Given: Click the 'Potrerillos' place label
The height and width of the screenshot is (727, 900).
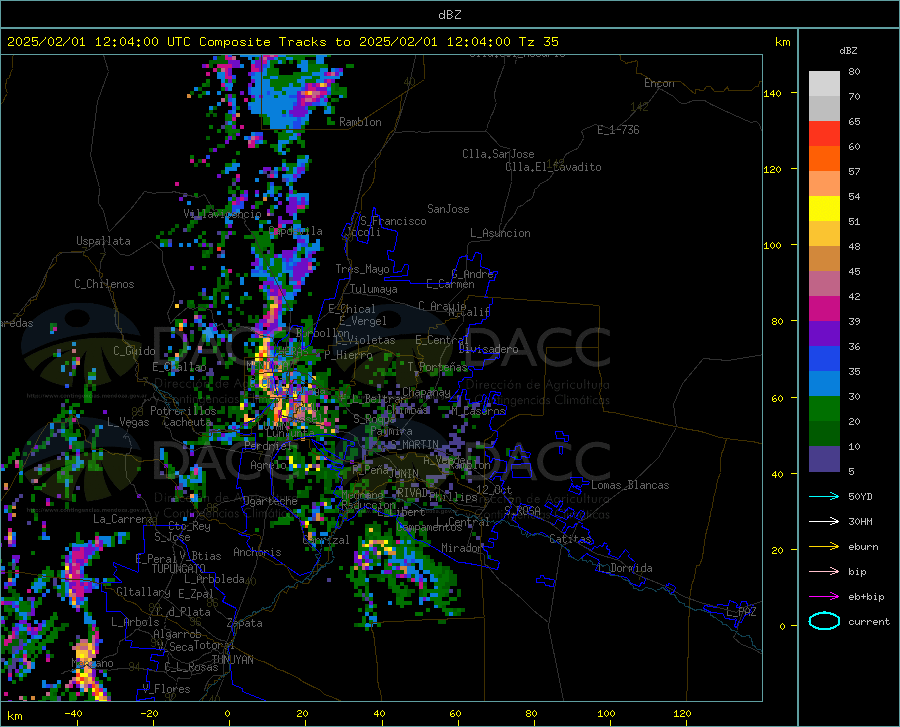Looking at the screenshot, I should tap(183, 411).
